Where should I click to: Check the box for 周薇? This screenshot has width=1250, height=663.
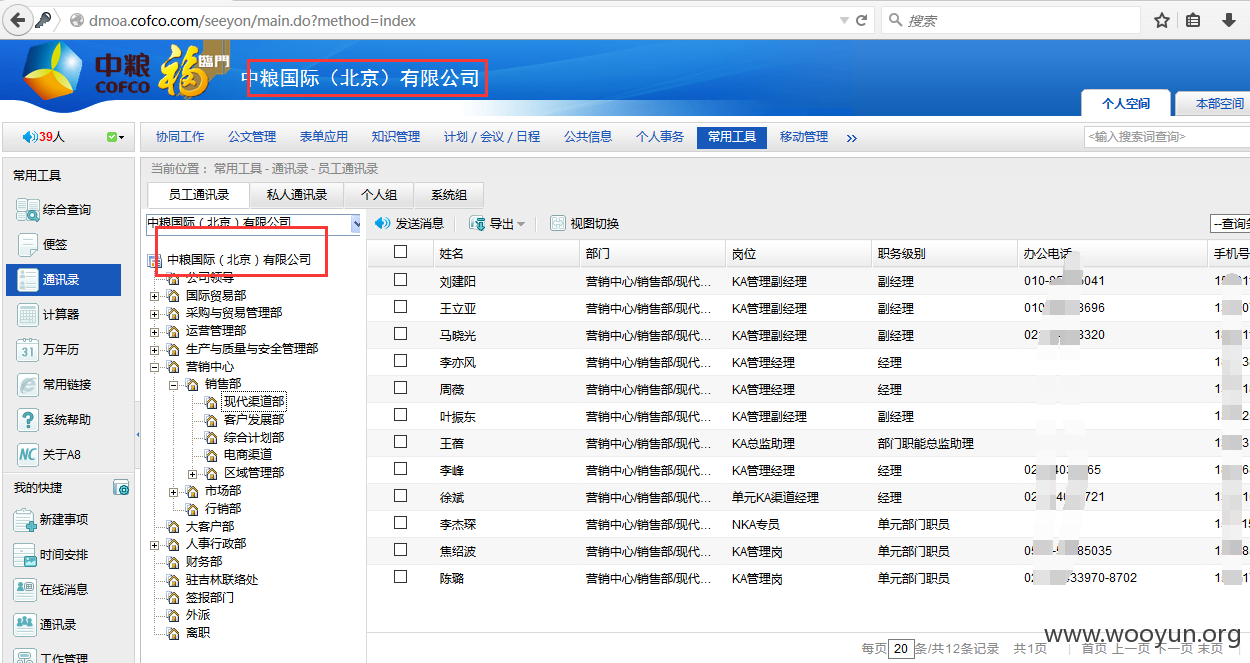(x=400, y=388)
